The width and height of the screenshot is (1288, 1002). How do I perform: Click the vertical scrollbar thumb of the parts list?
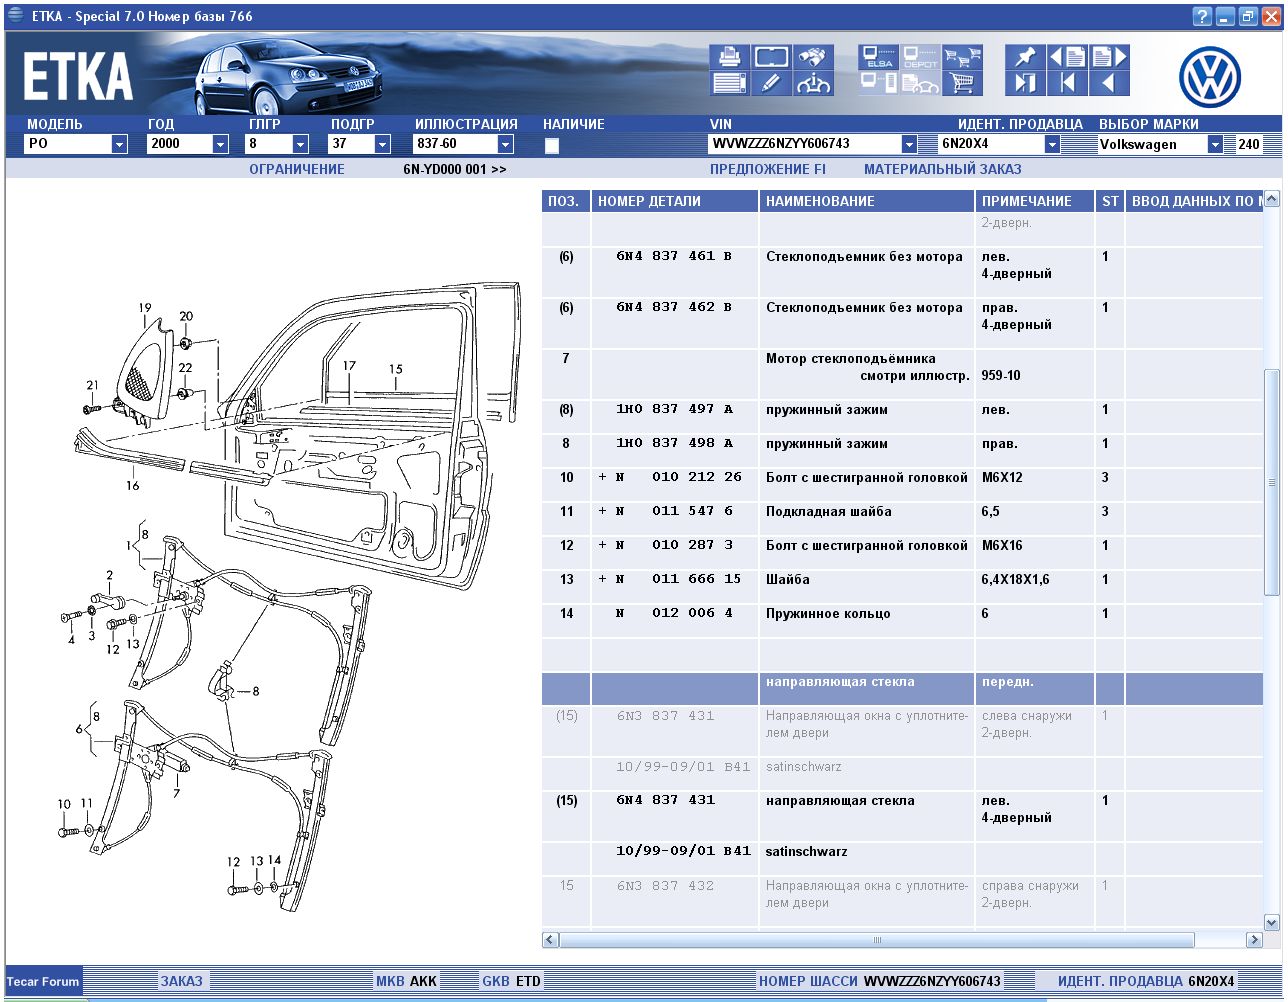coord(1271,482)
